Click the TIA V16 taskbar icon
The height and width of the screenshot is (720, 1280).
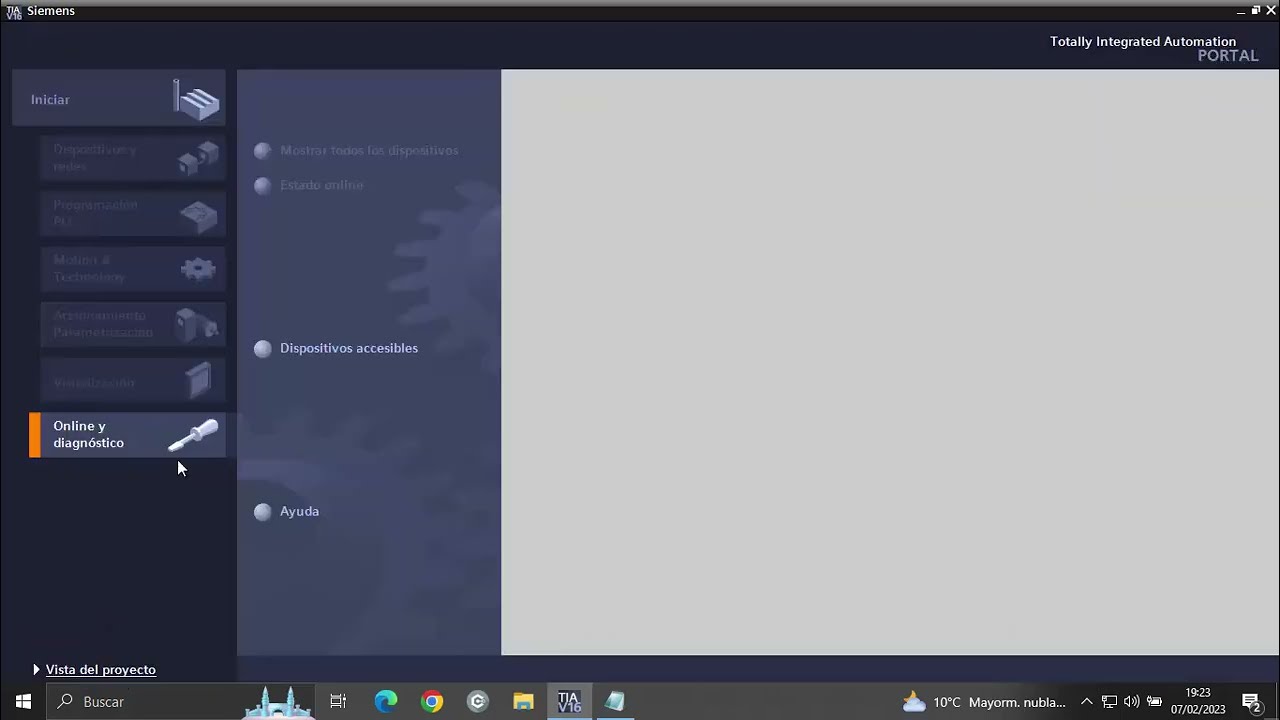coord(569,701)
